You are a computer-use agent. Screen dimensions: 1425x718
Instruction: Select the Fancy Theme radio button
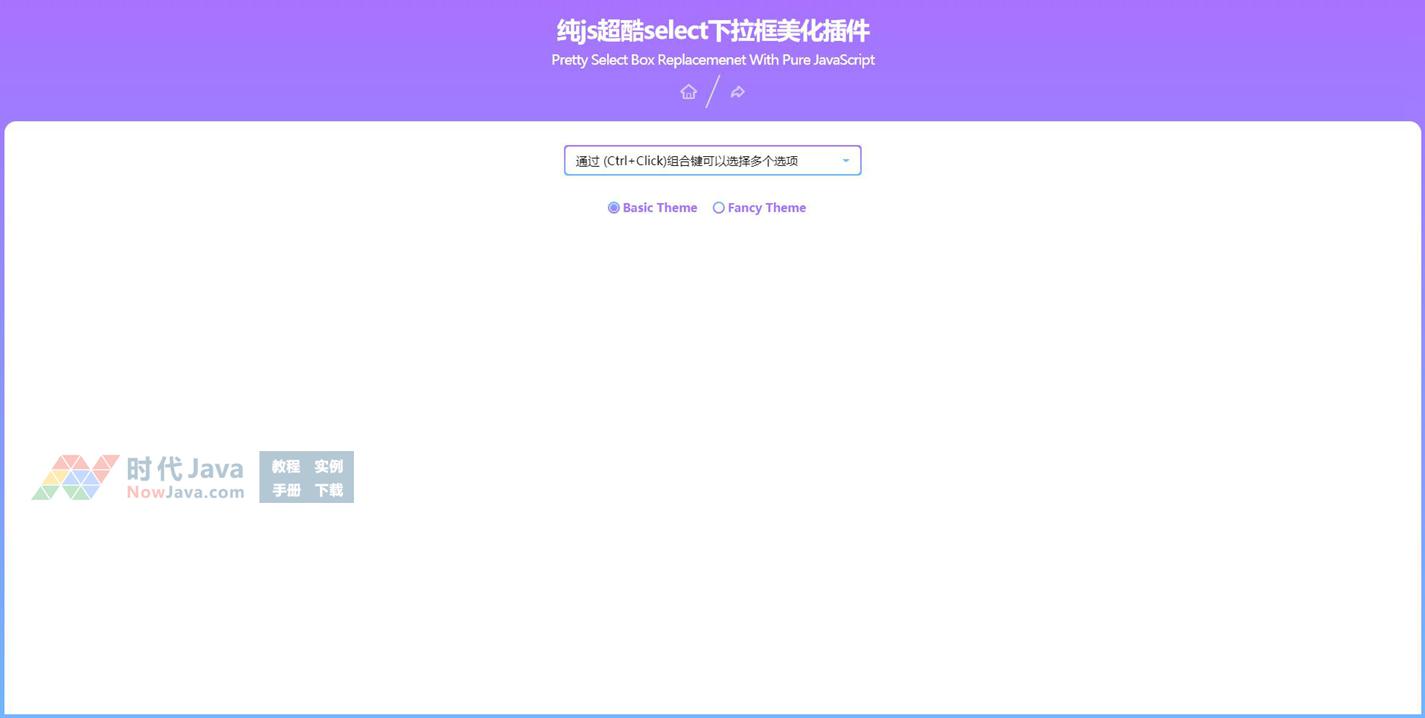pyautogui.click(x=718, y=208)
